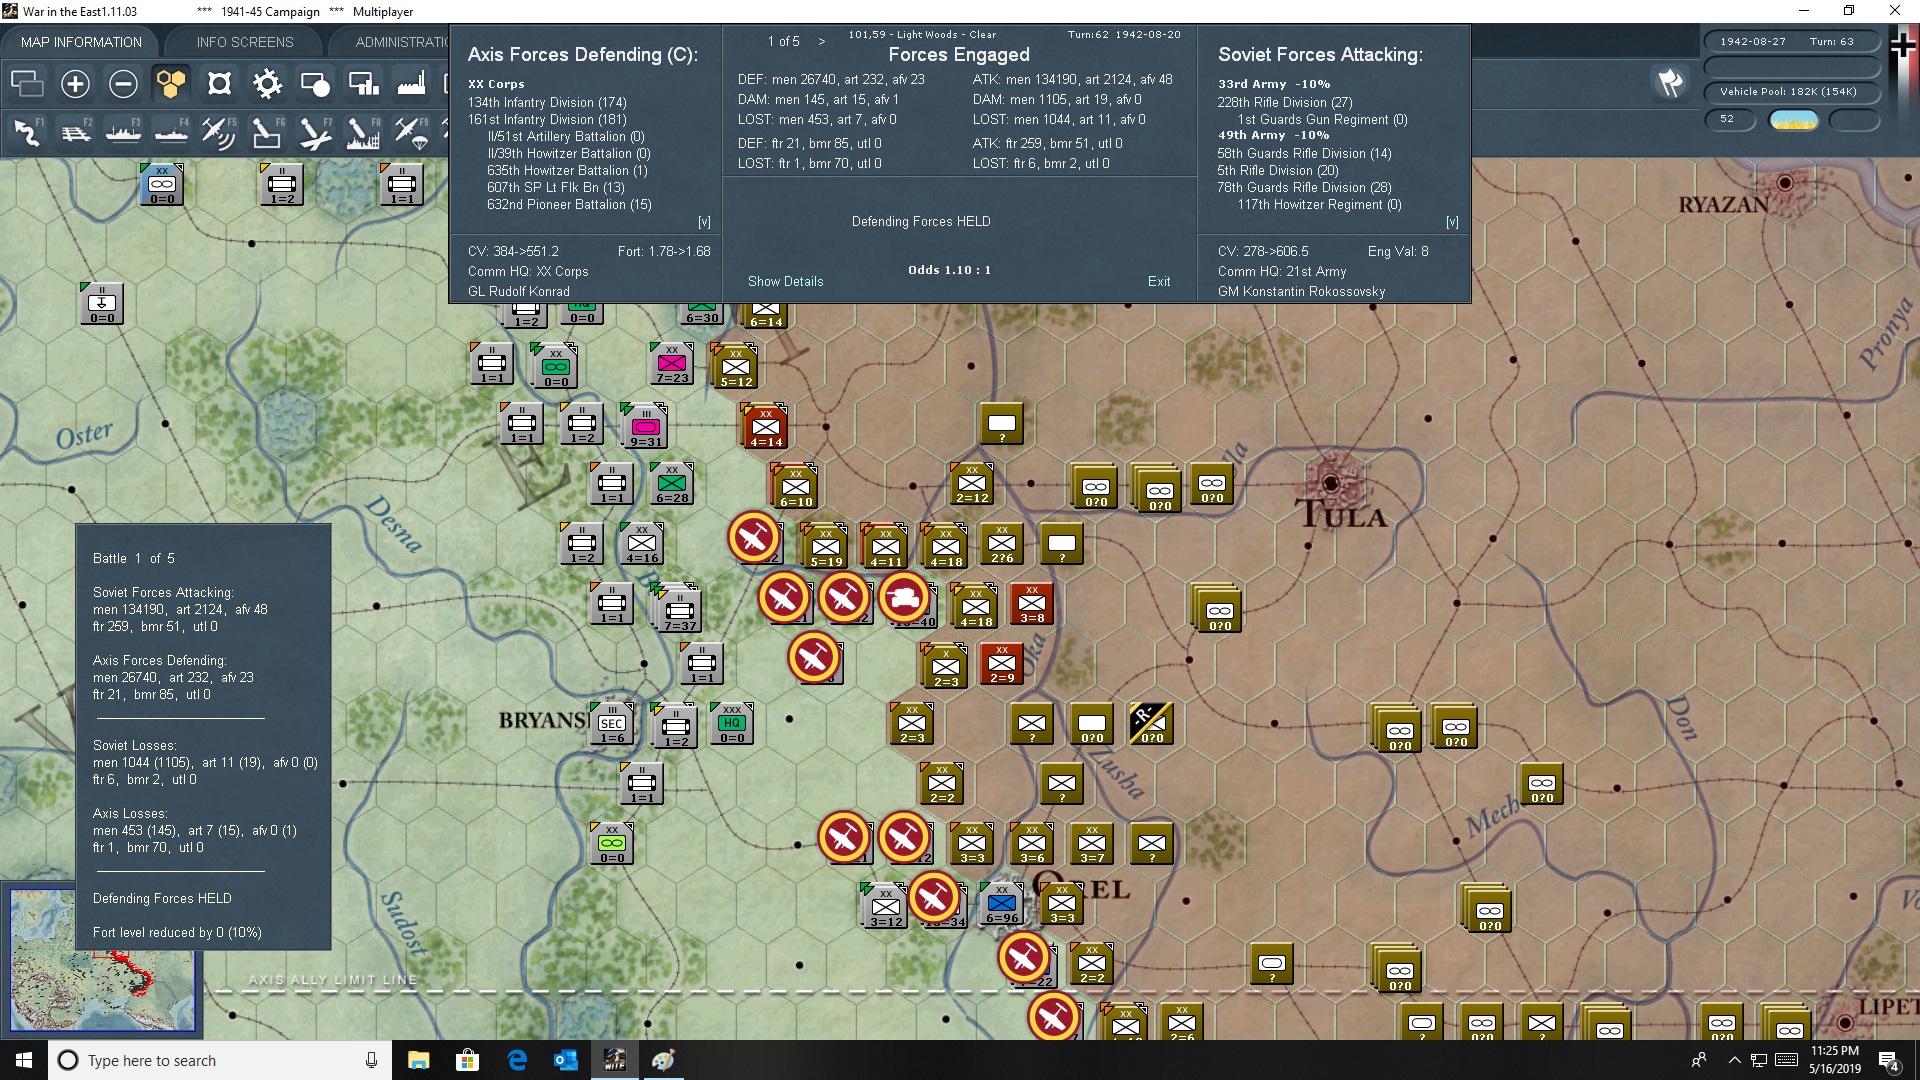
Task: Expand Soviet forces list with [v]
Action: click(x=1452, y=222)
